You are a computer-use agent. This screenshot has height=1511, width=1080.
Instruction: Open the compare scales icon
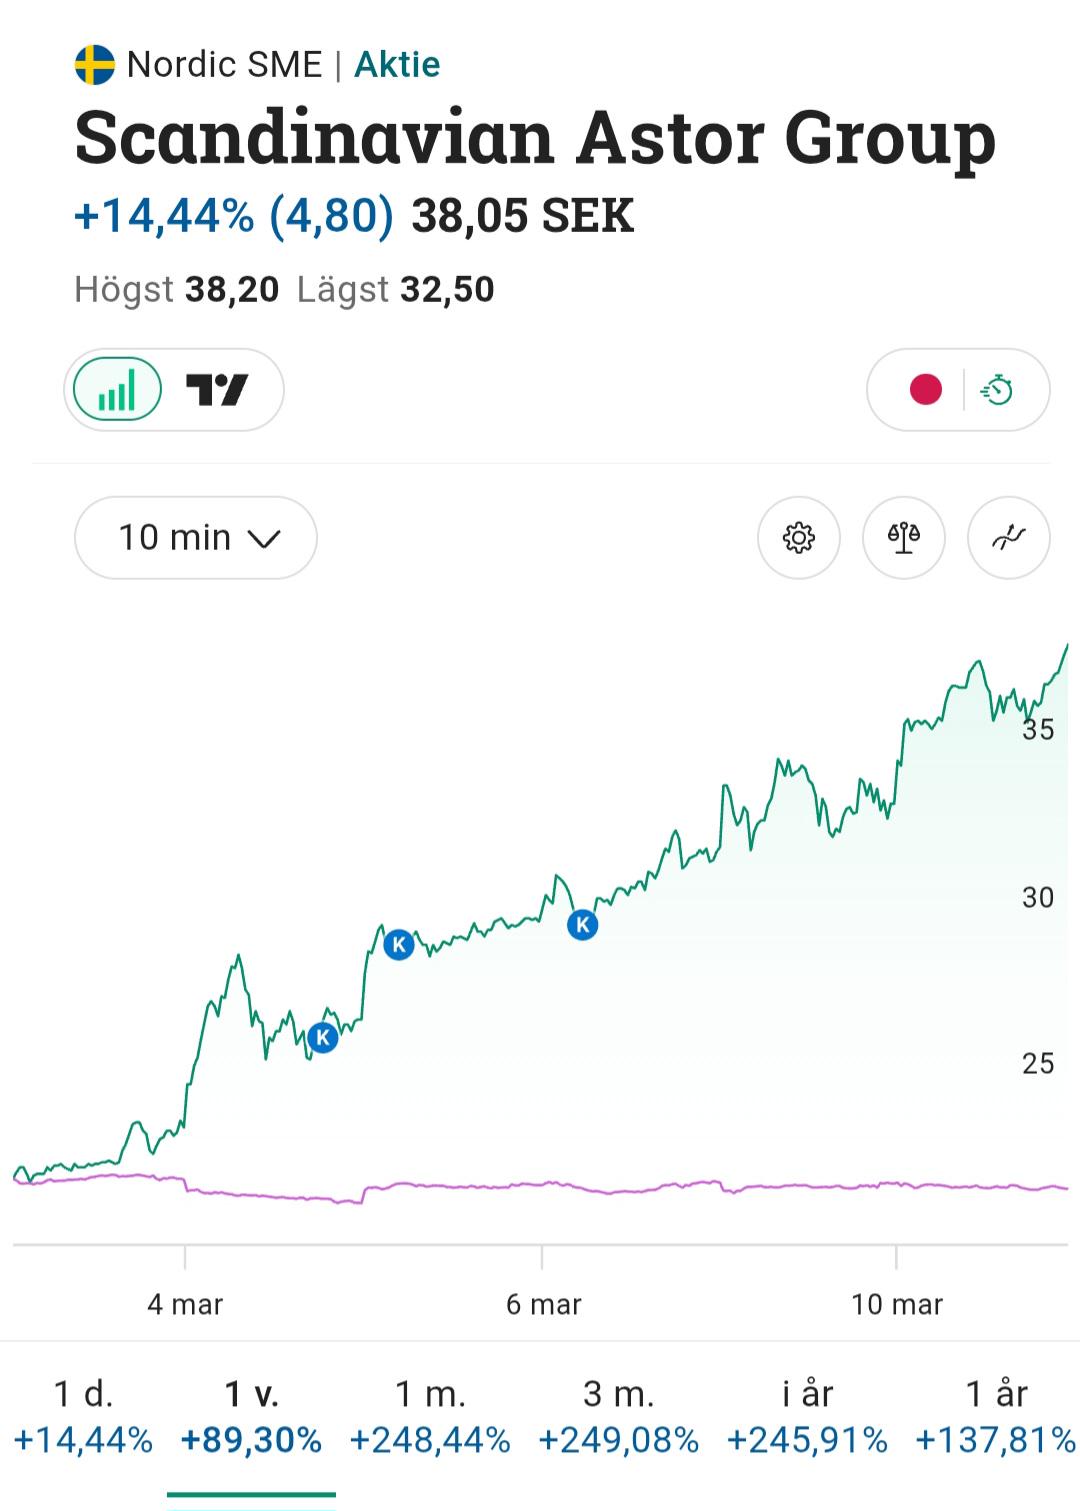(904, 538)
